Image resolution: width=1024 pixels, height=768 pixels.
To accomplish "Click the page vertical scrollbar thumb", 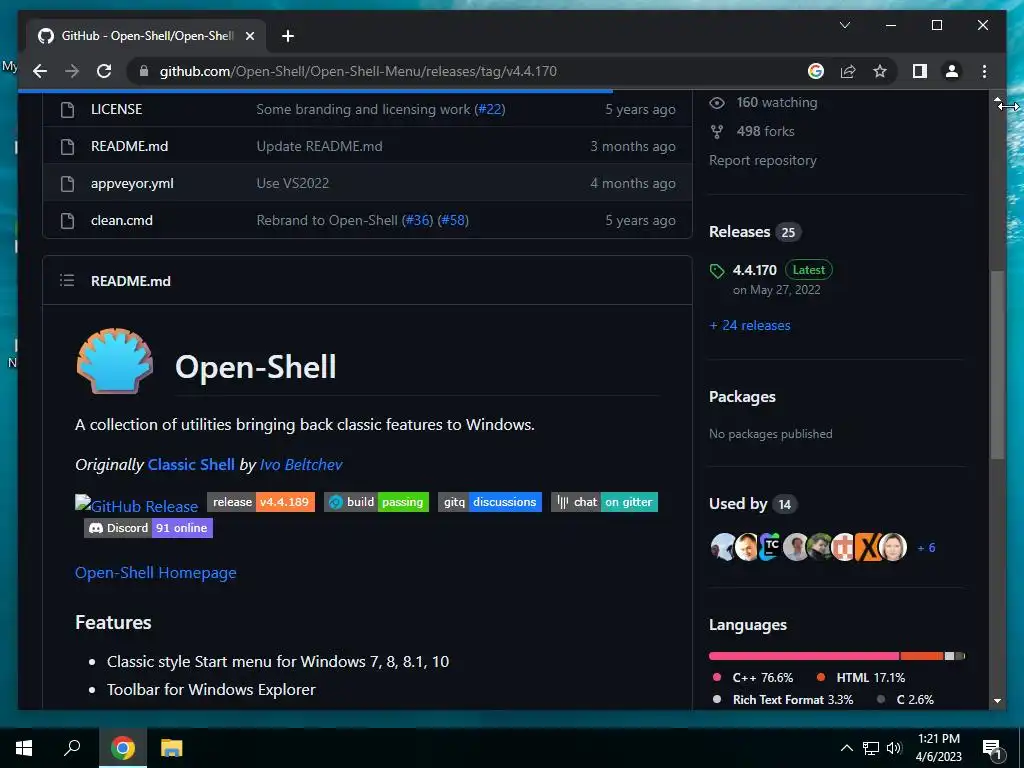I will click(997, 365).
